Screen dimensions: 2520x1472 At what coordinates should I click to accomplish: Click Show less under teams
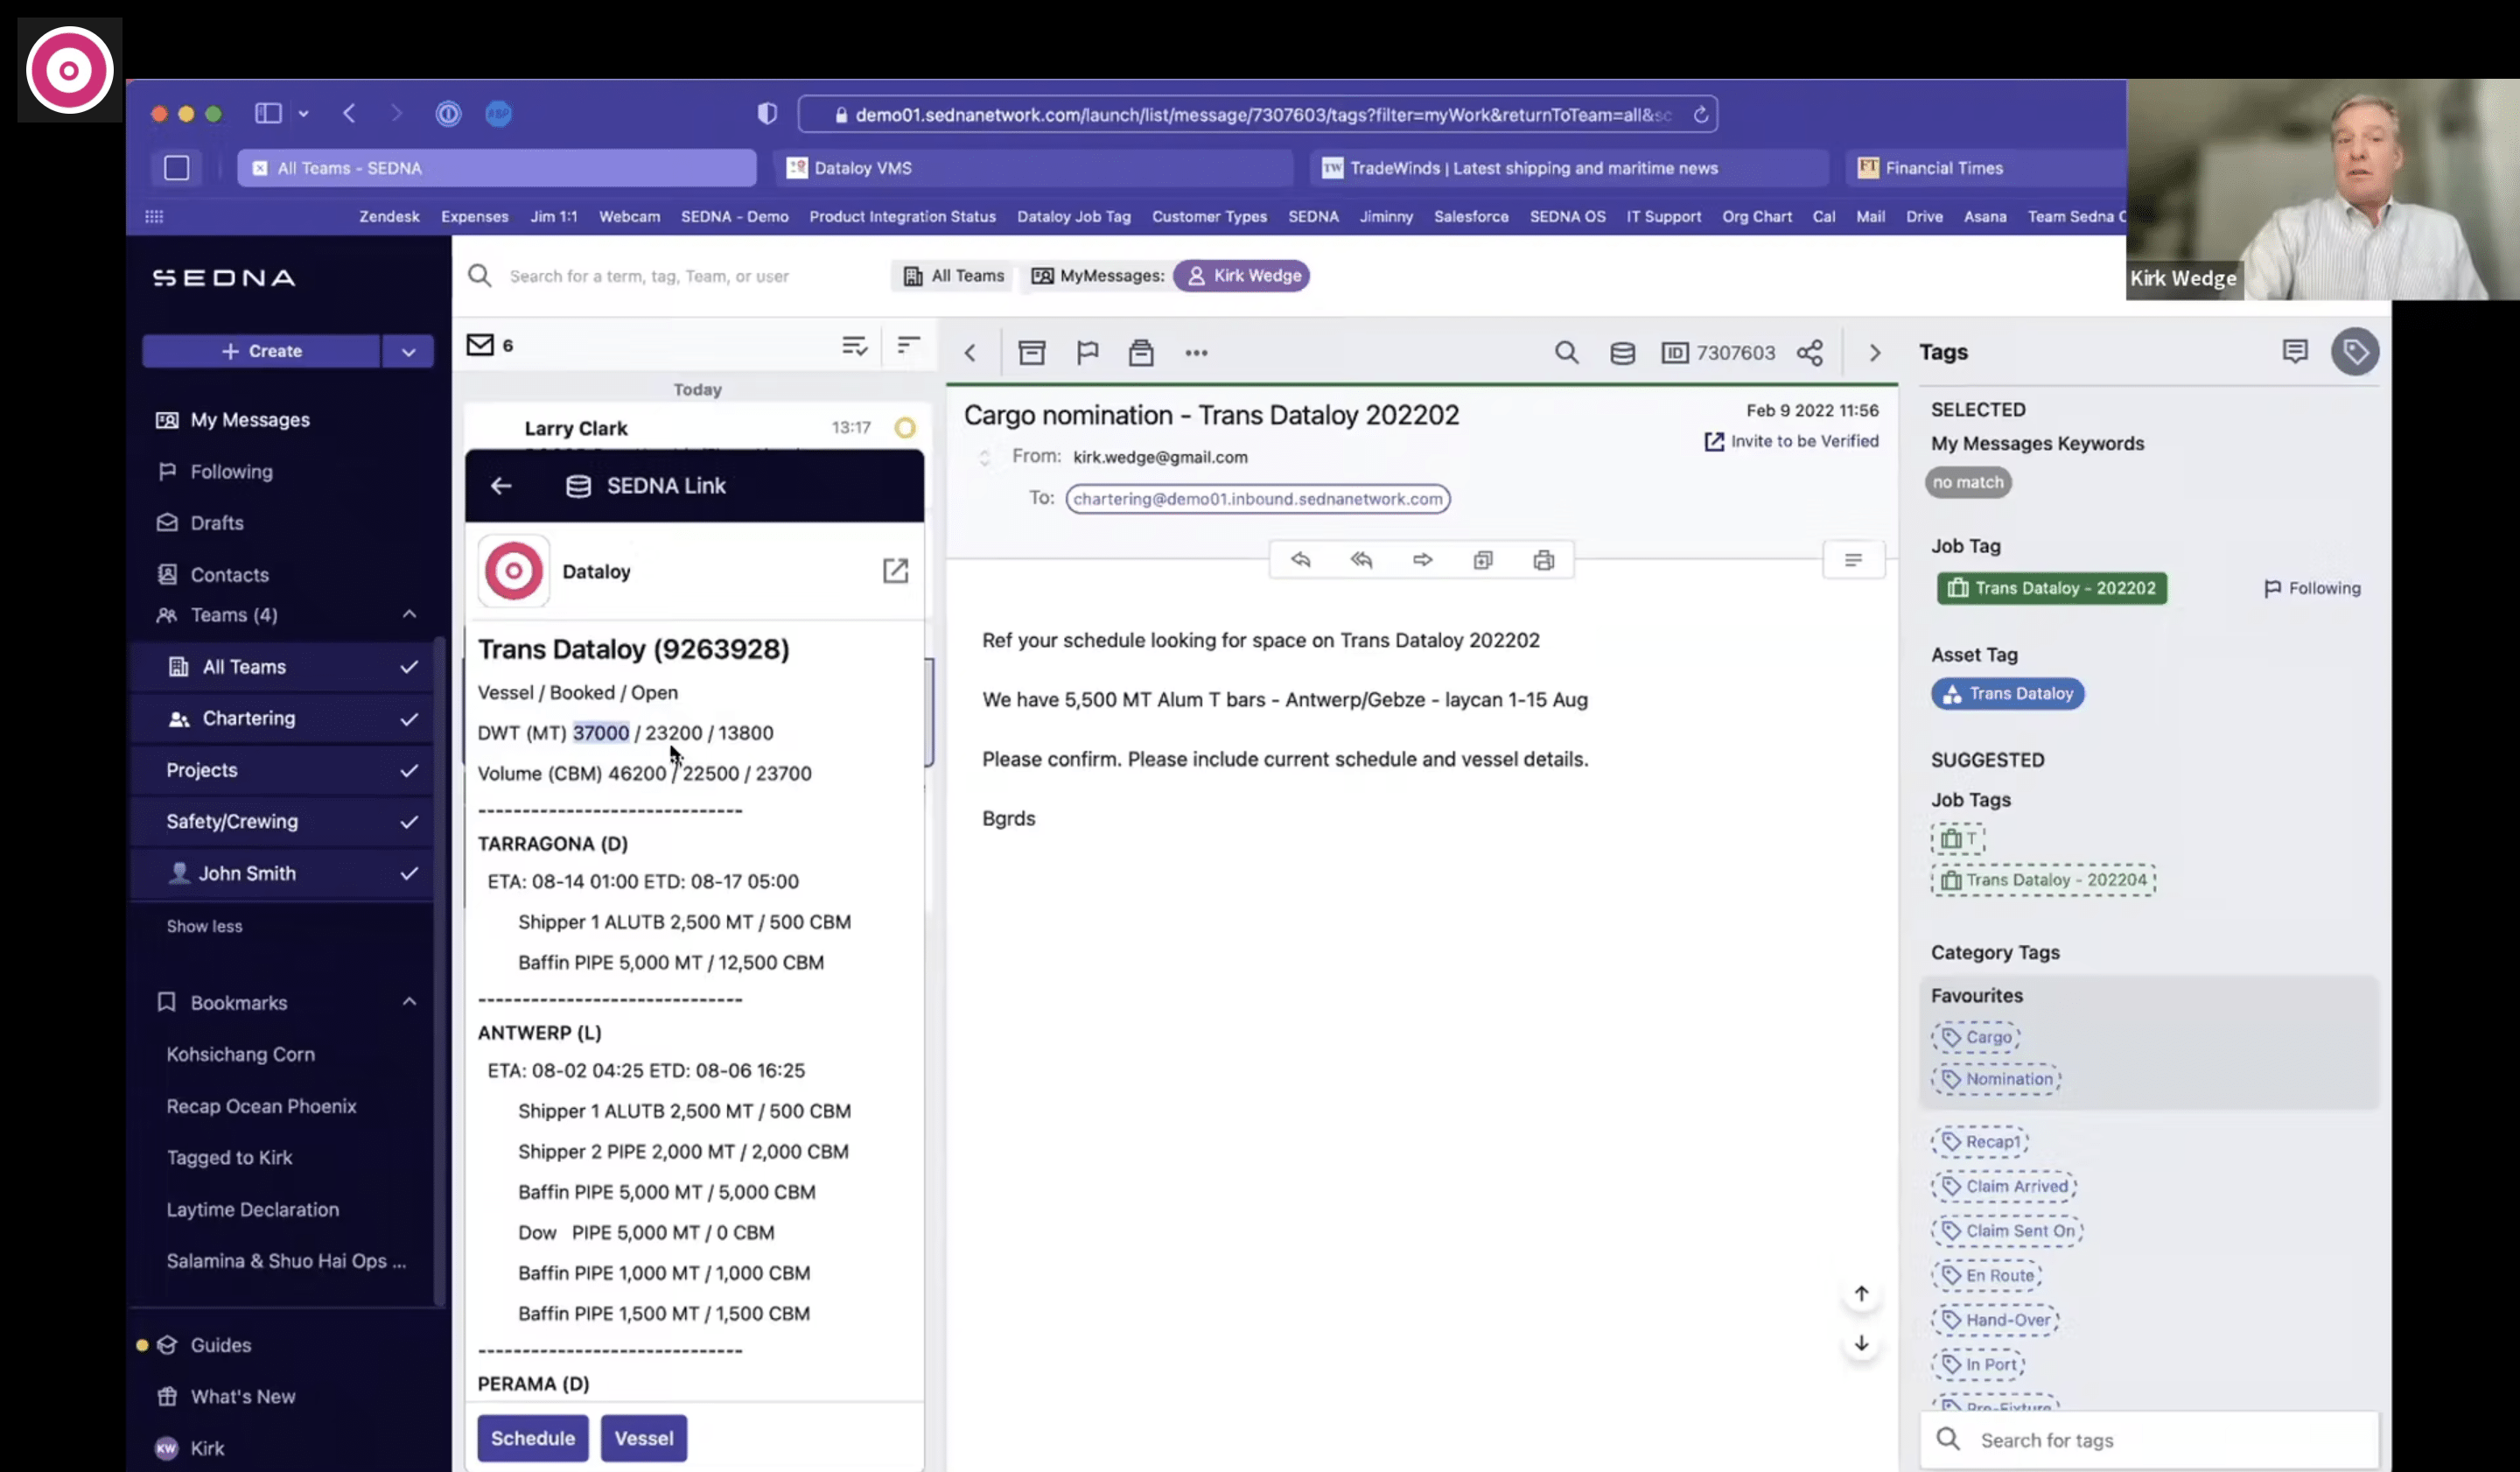(x=204, y=926)
